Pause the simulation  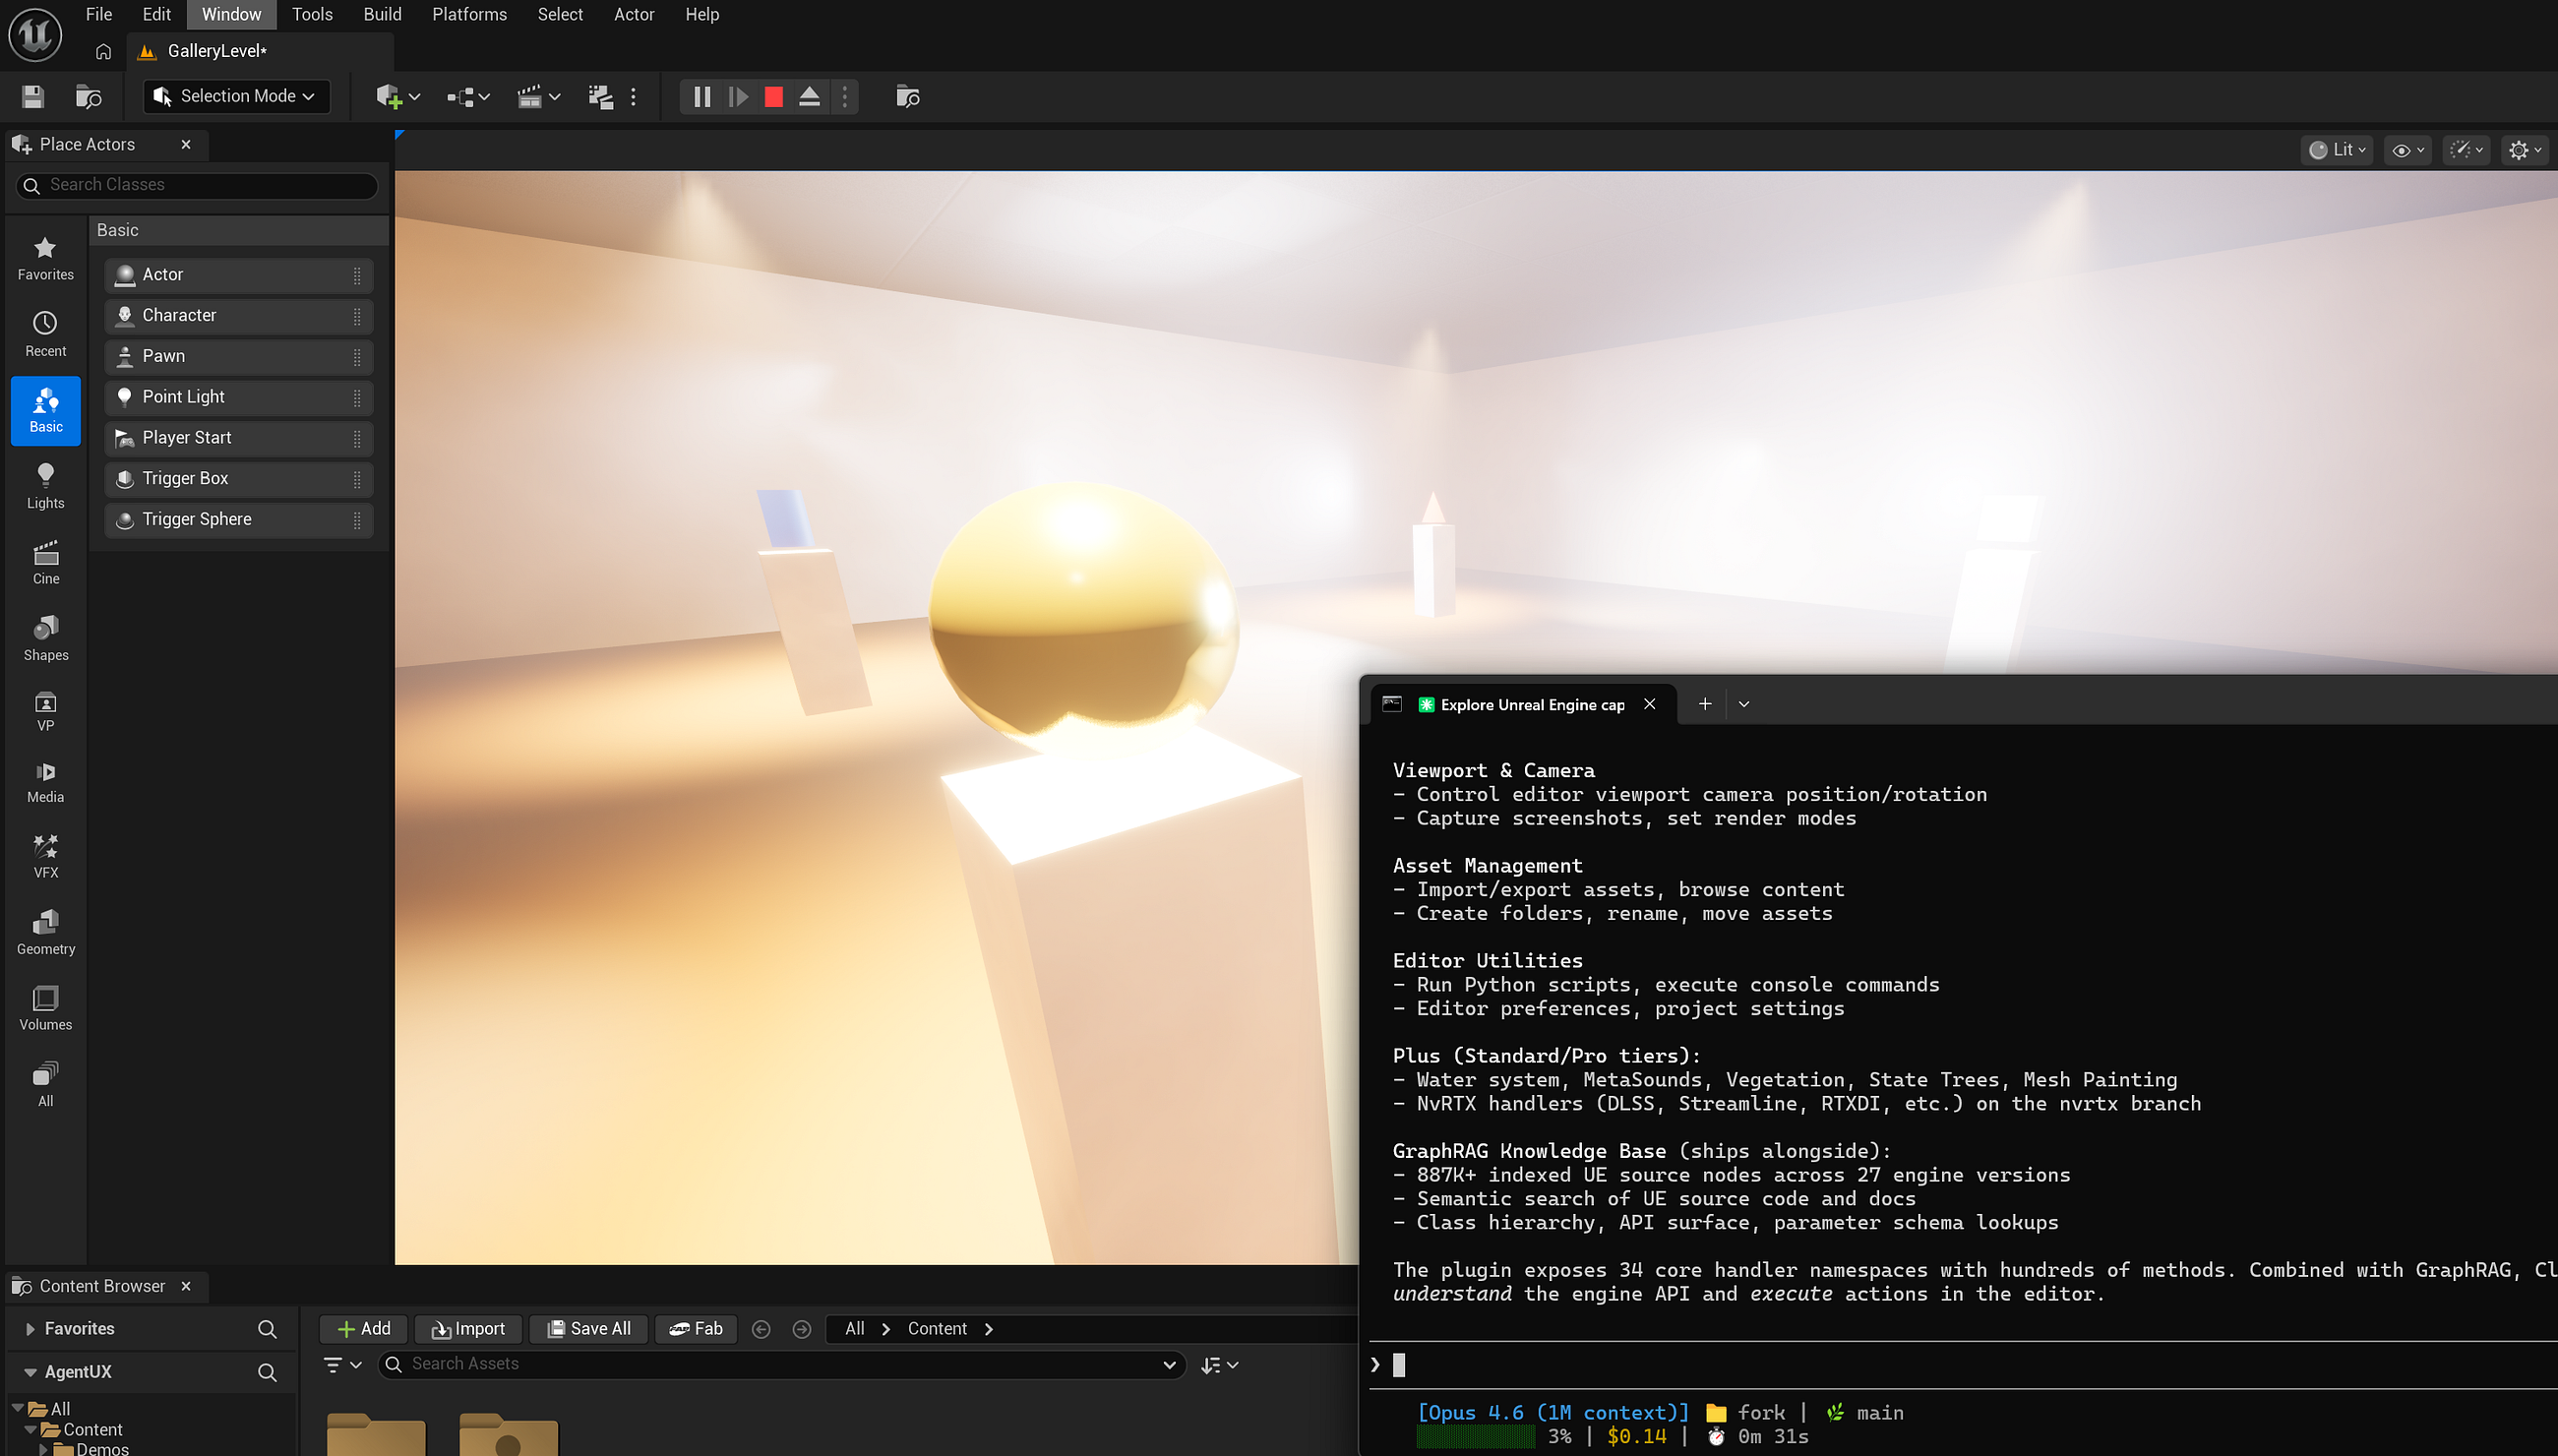coord(702,96)
